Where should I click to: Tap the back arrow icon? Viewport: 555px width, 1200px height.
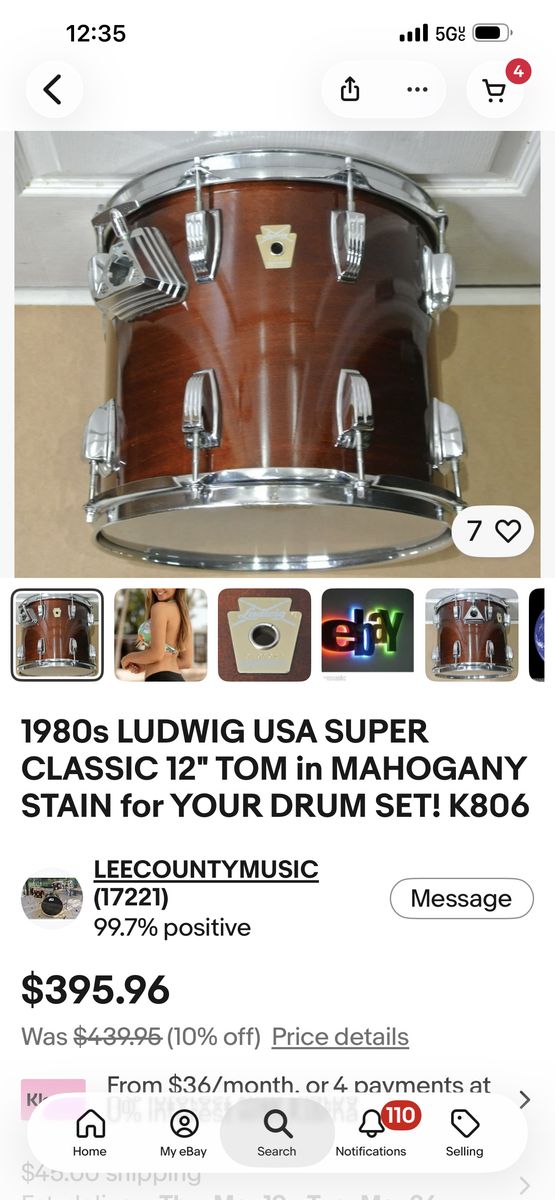[53, 89]
